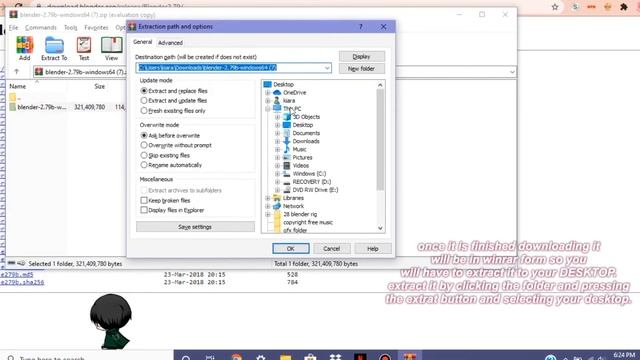Expand the Network tree node

[268, 206]
